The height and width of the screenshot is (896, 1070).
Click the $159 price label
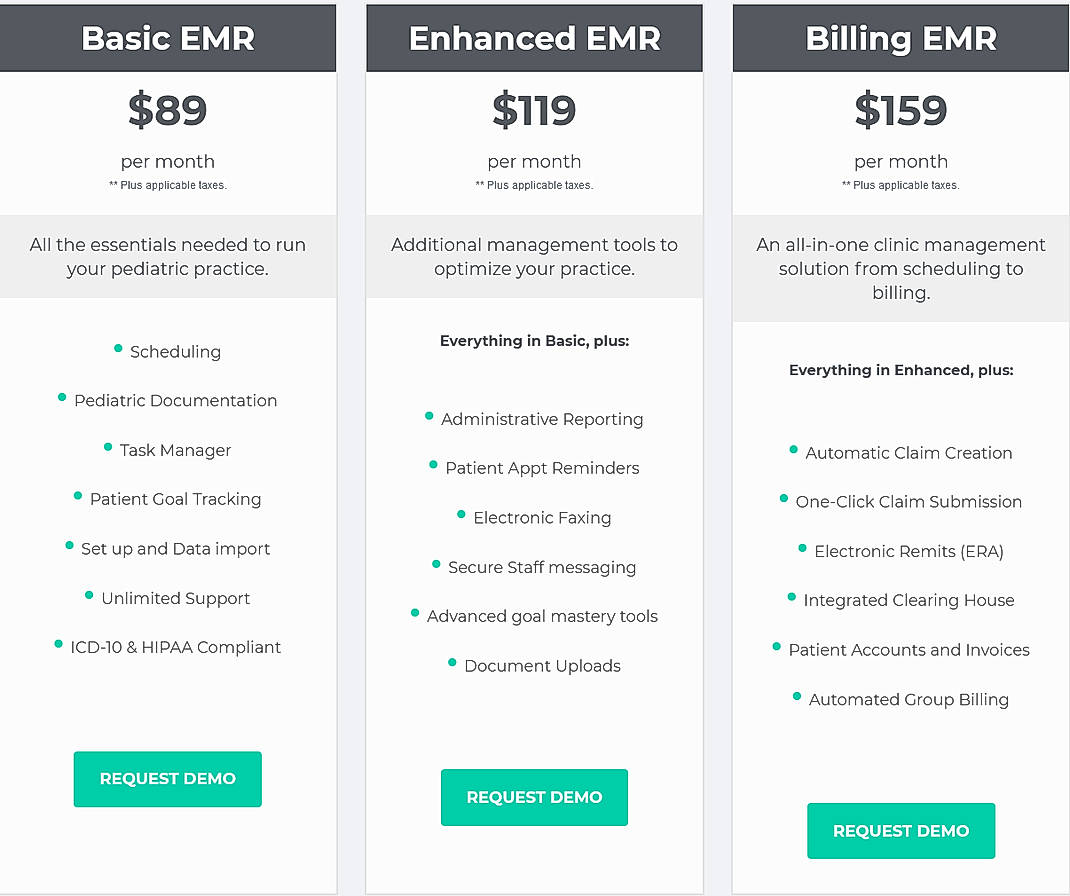pyautogui.click(x=900, y=112)
